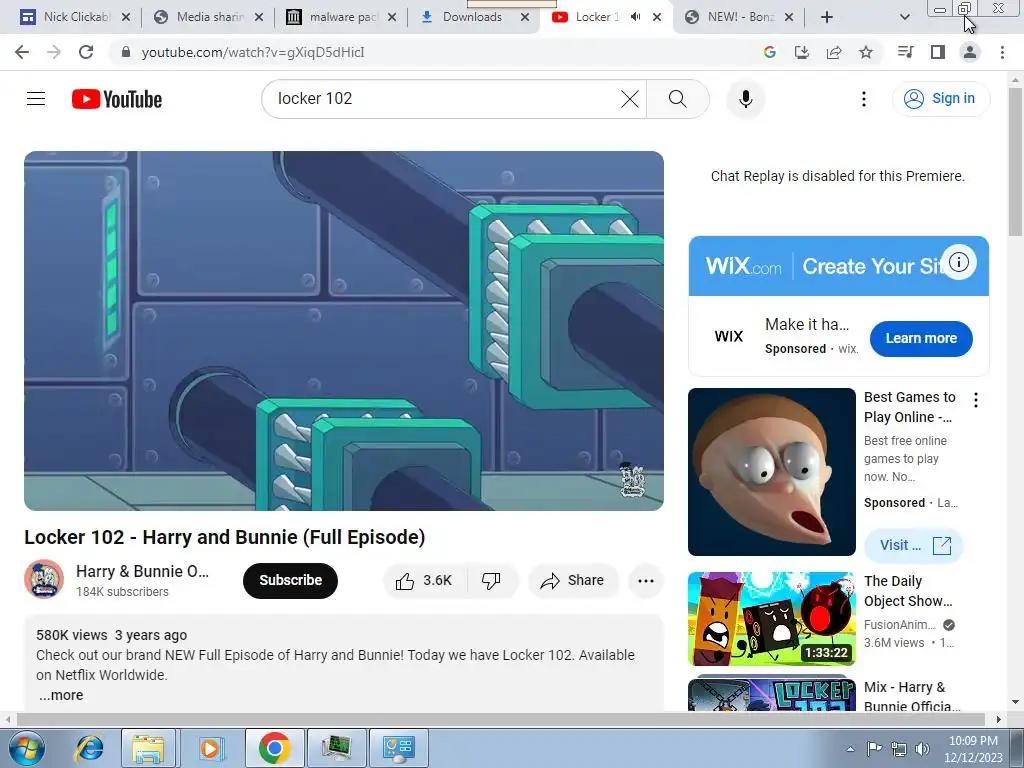Open Chrome three-dot menu
Image resolution: width=1024 pixels, height=768 pixels.
pos(1002,52)
